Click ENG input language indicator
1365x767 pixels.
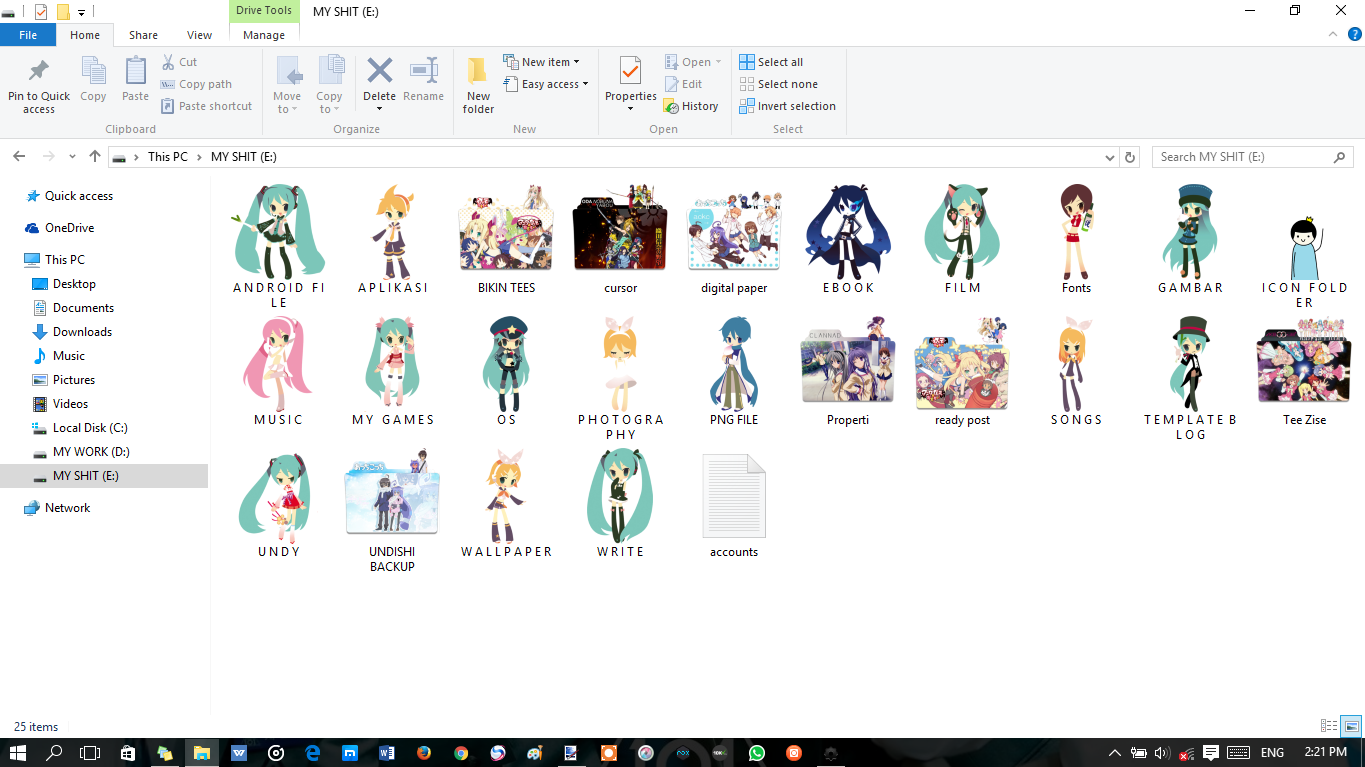(1272, 753)
